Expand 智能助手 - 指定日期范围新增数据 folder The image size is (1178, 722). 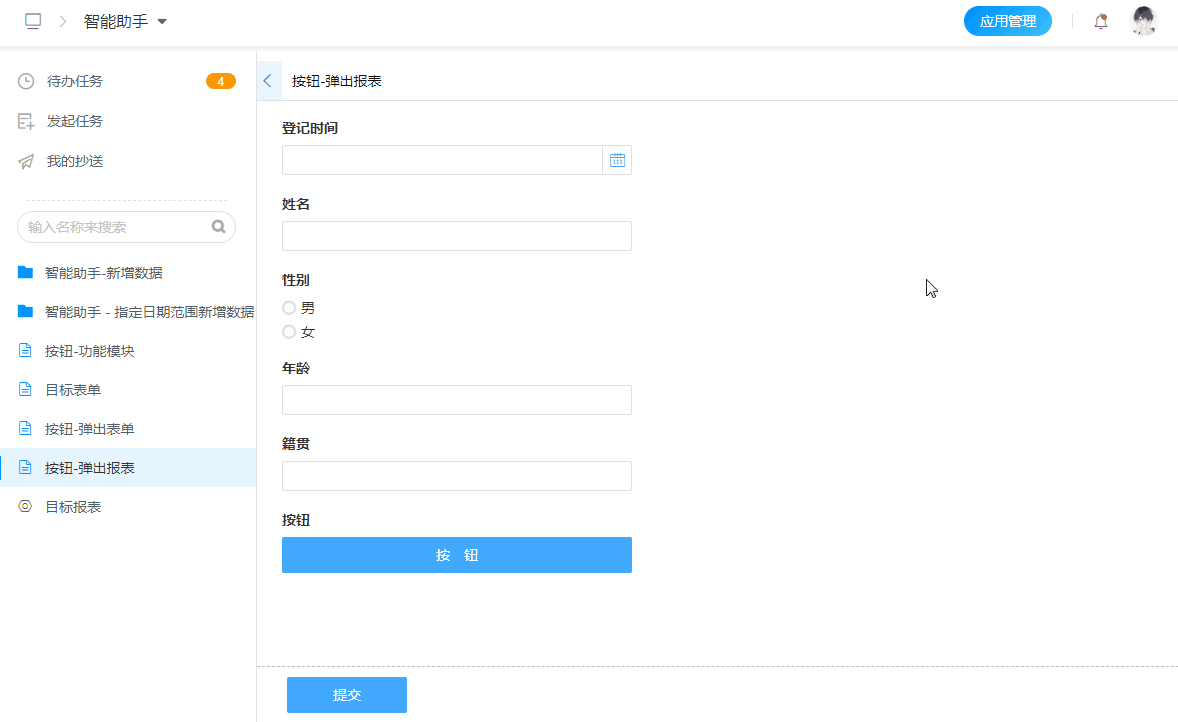point(148,312)
